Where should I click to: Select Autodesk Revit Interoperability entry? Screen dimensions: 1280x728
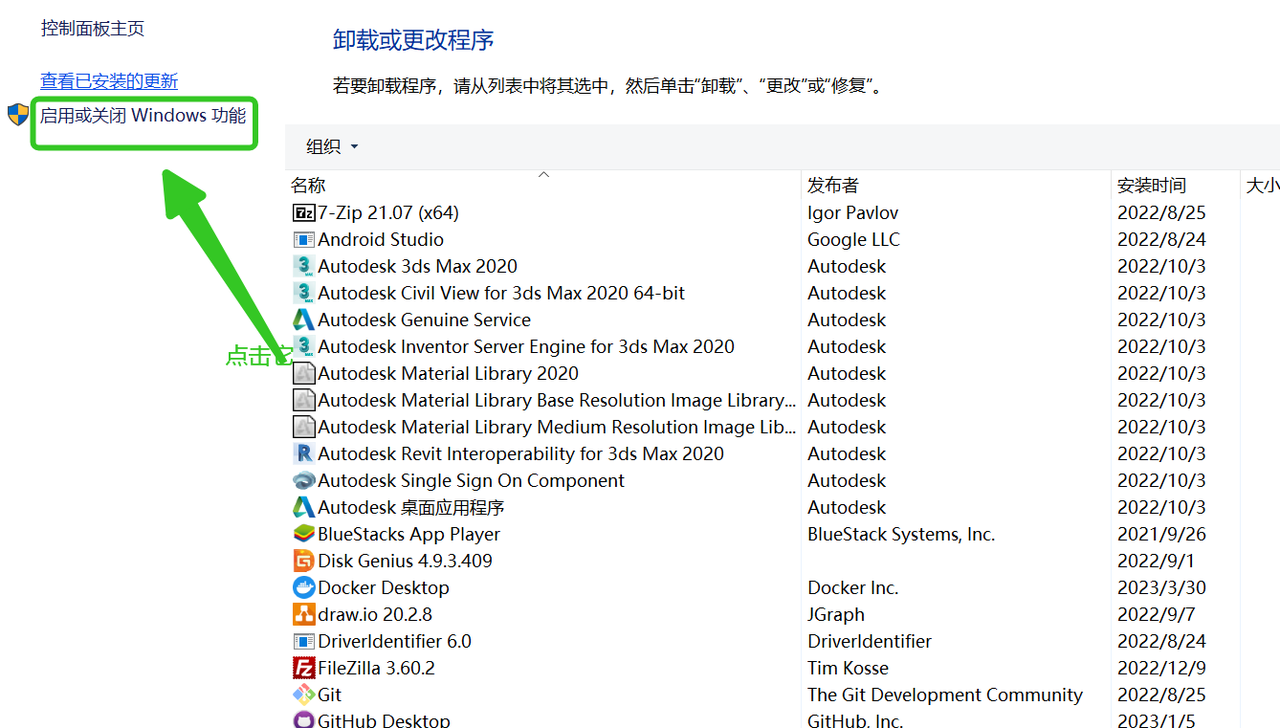pyautogui.click(x=521, y=454)
